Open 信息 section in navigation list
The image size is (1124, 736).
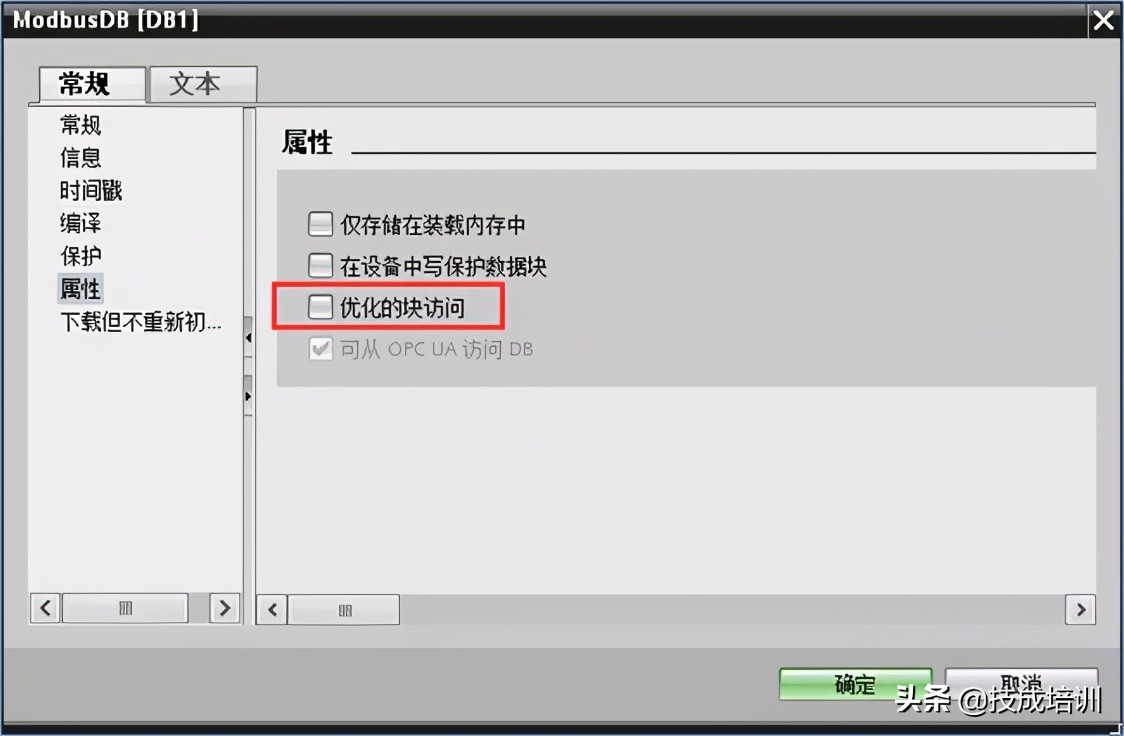point(80,158)
